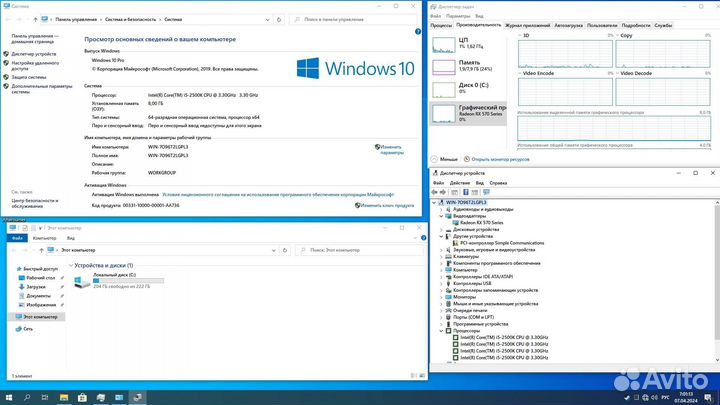Click the Локальный диск (C:) usage bar

coord(128,281)
